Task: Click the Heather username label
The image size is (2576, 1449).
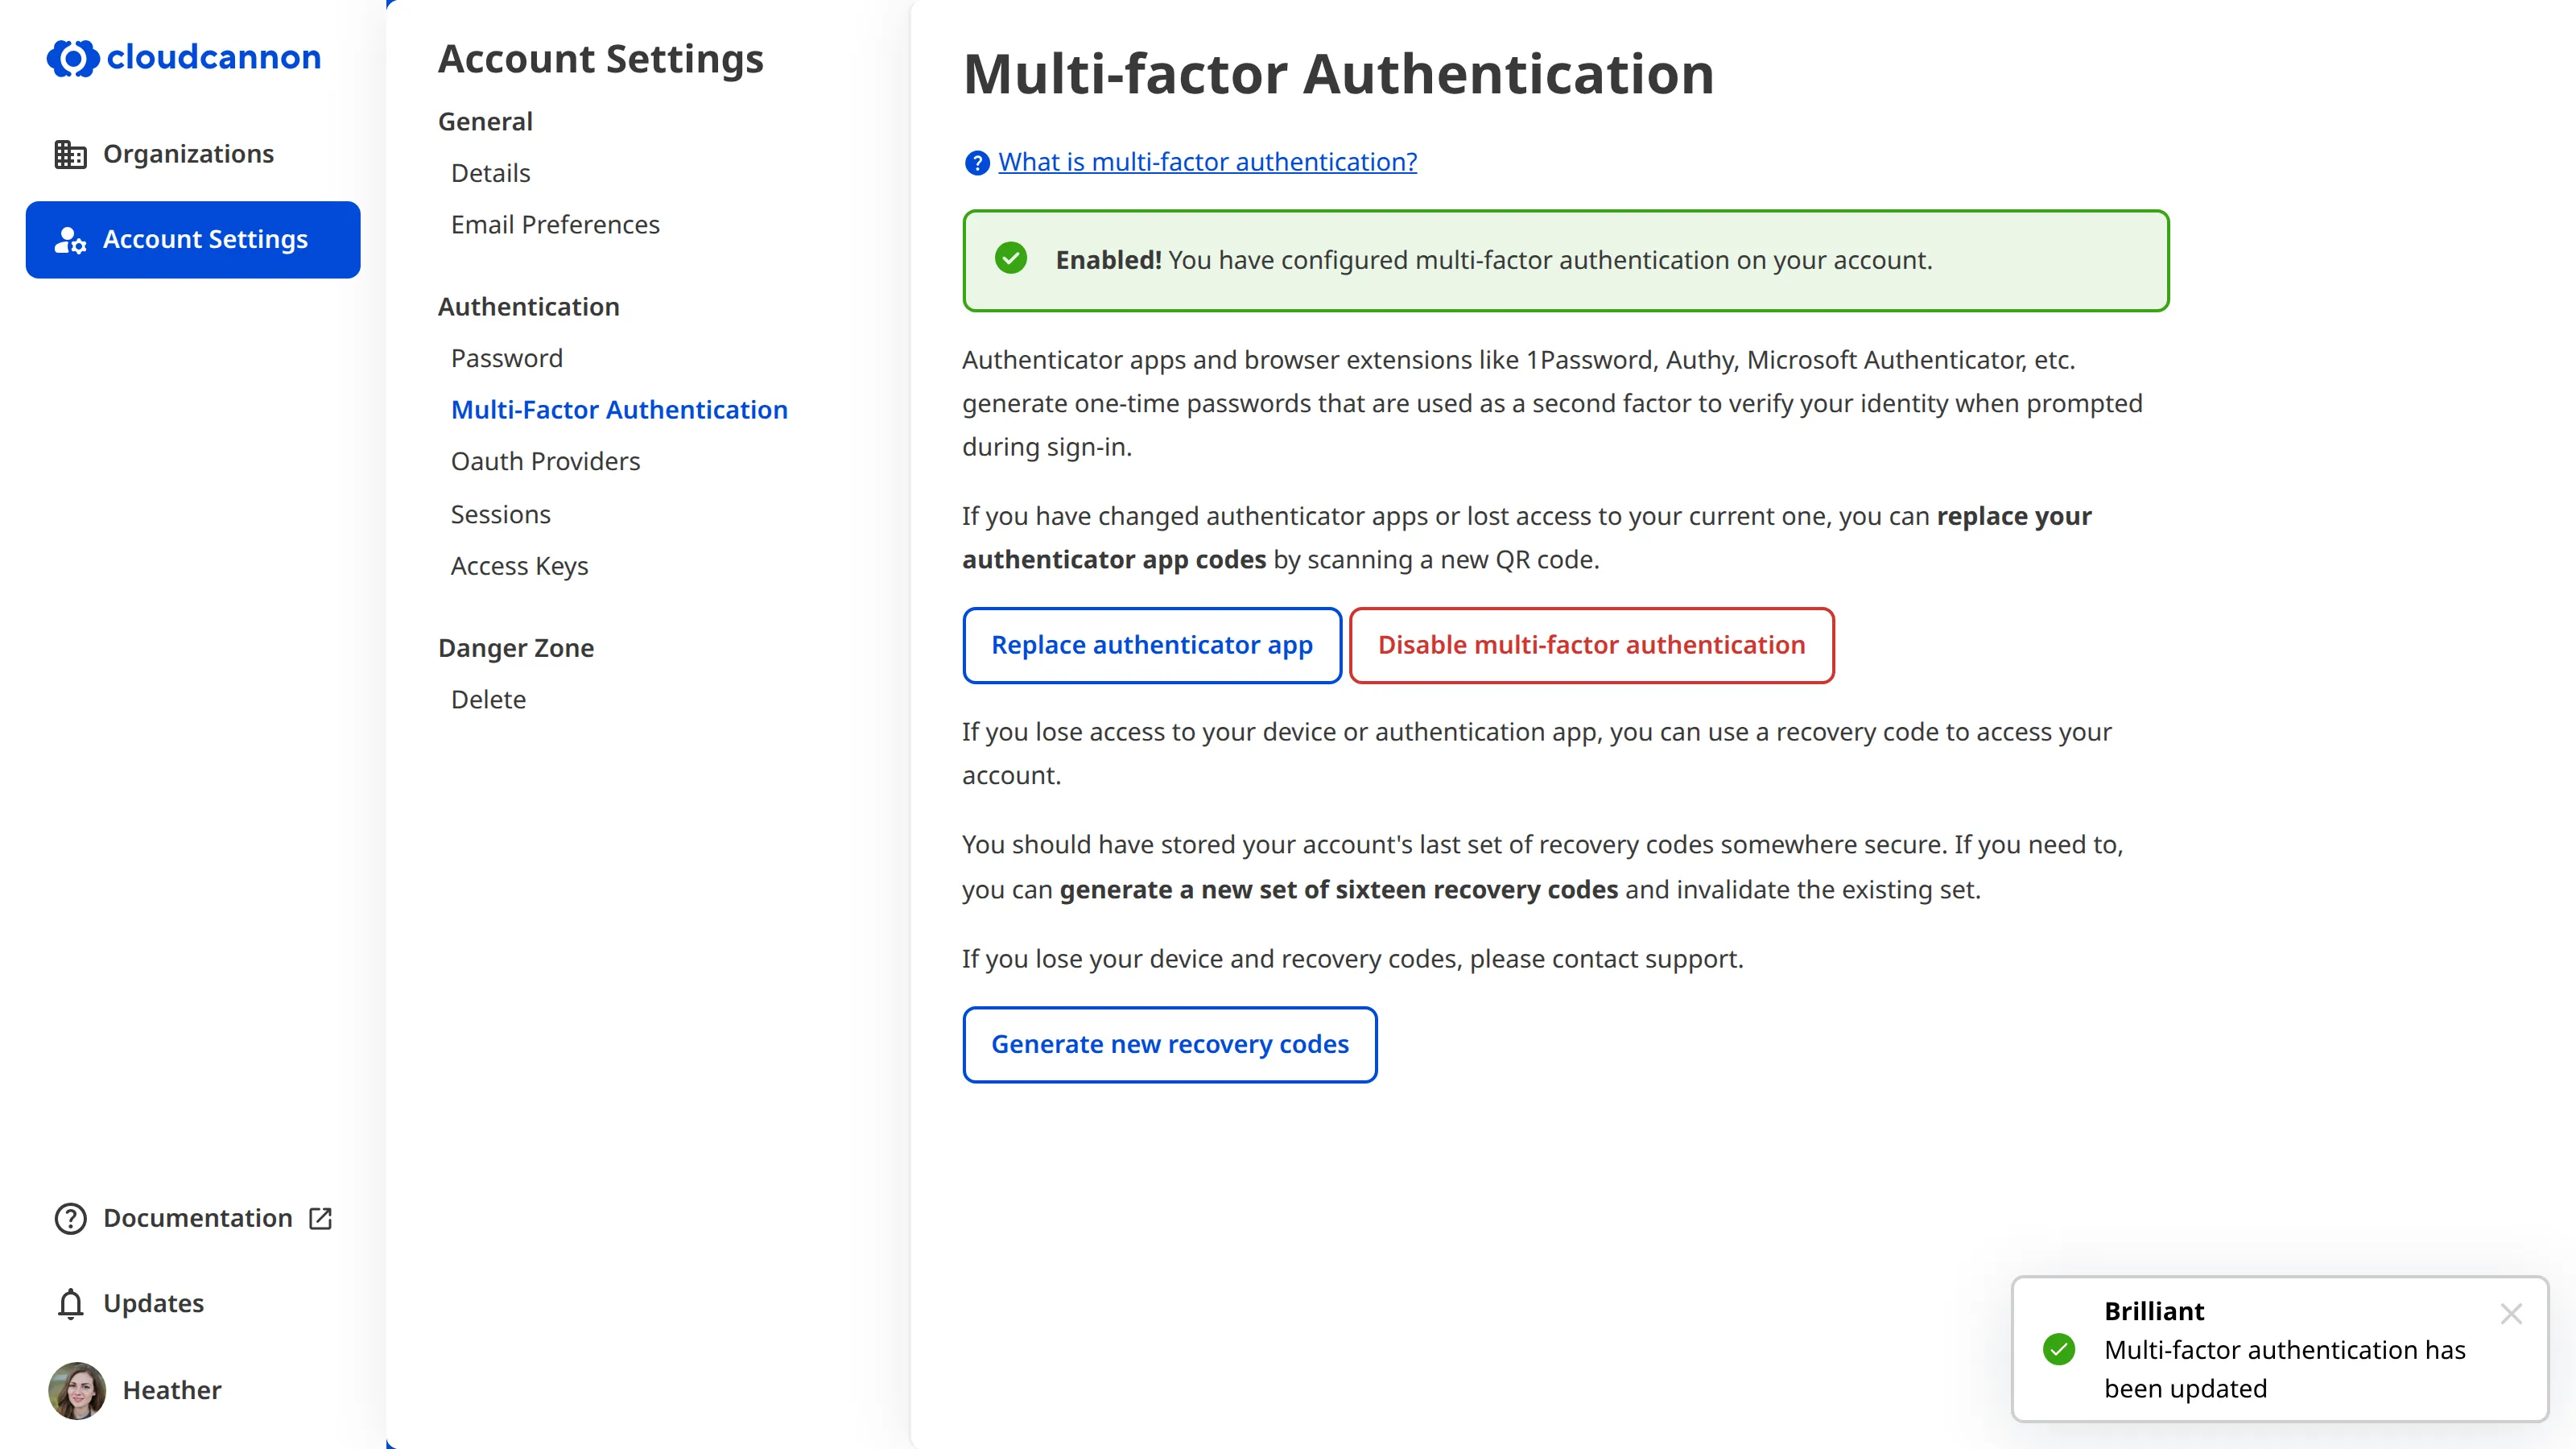Action: (172, 1390)
